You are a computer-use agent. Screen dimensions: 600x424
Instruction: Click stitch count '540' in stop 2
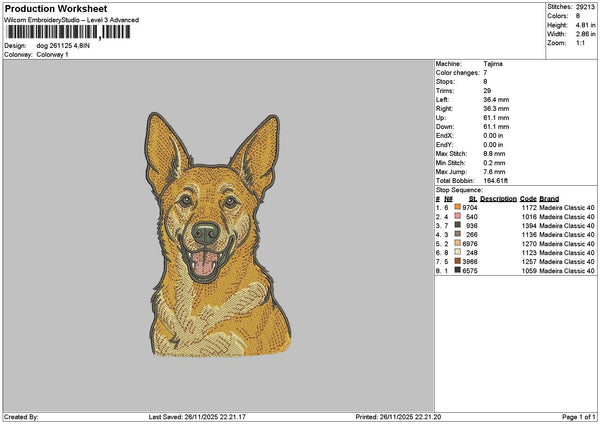[x=472, y=217]
